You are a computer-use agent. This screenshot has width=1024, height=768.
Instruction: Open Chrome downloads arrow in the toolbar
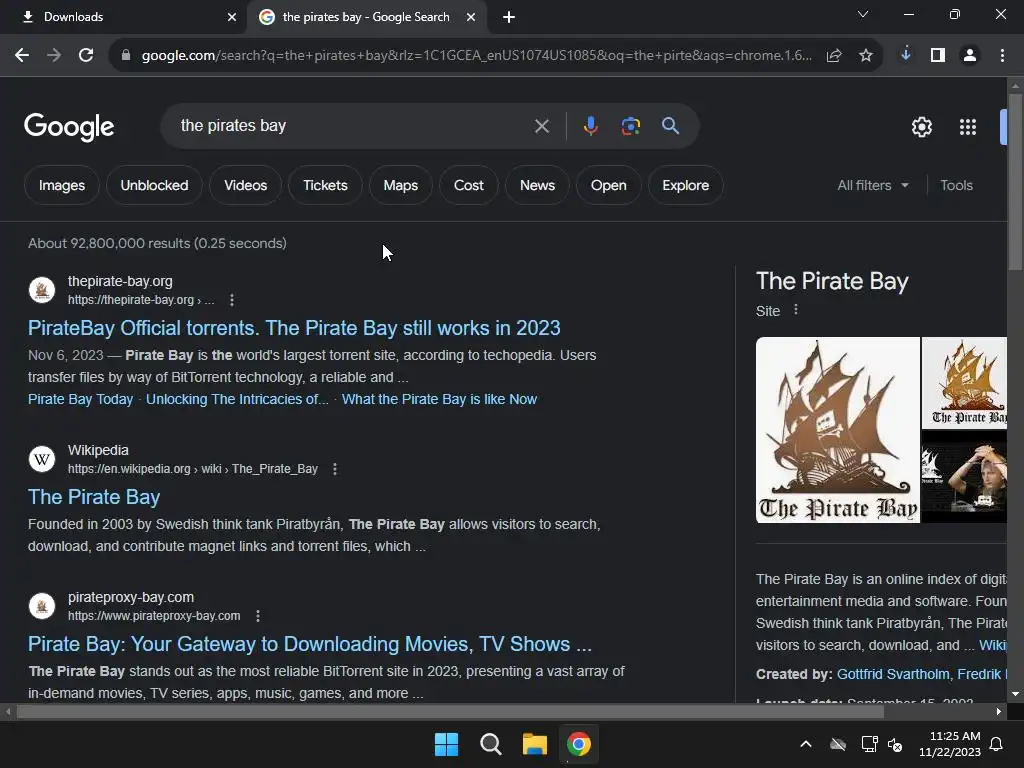pyautogui.click(x=906, y=55)
